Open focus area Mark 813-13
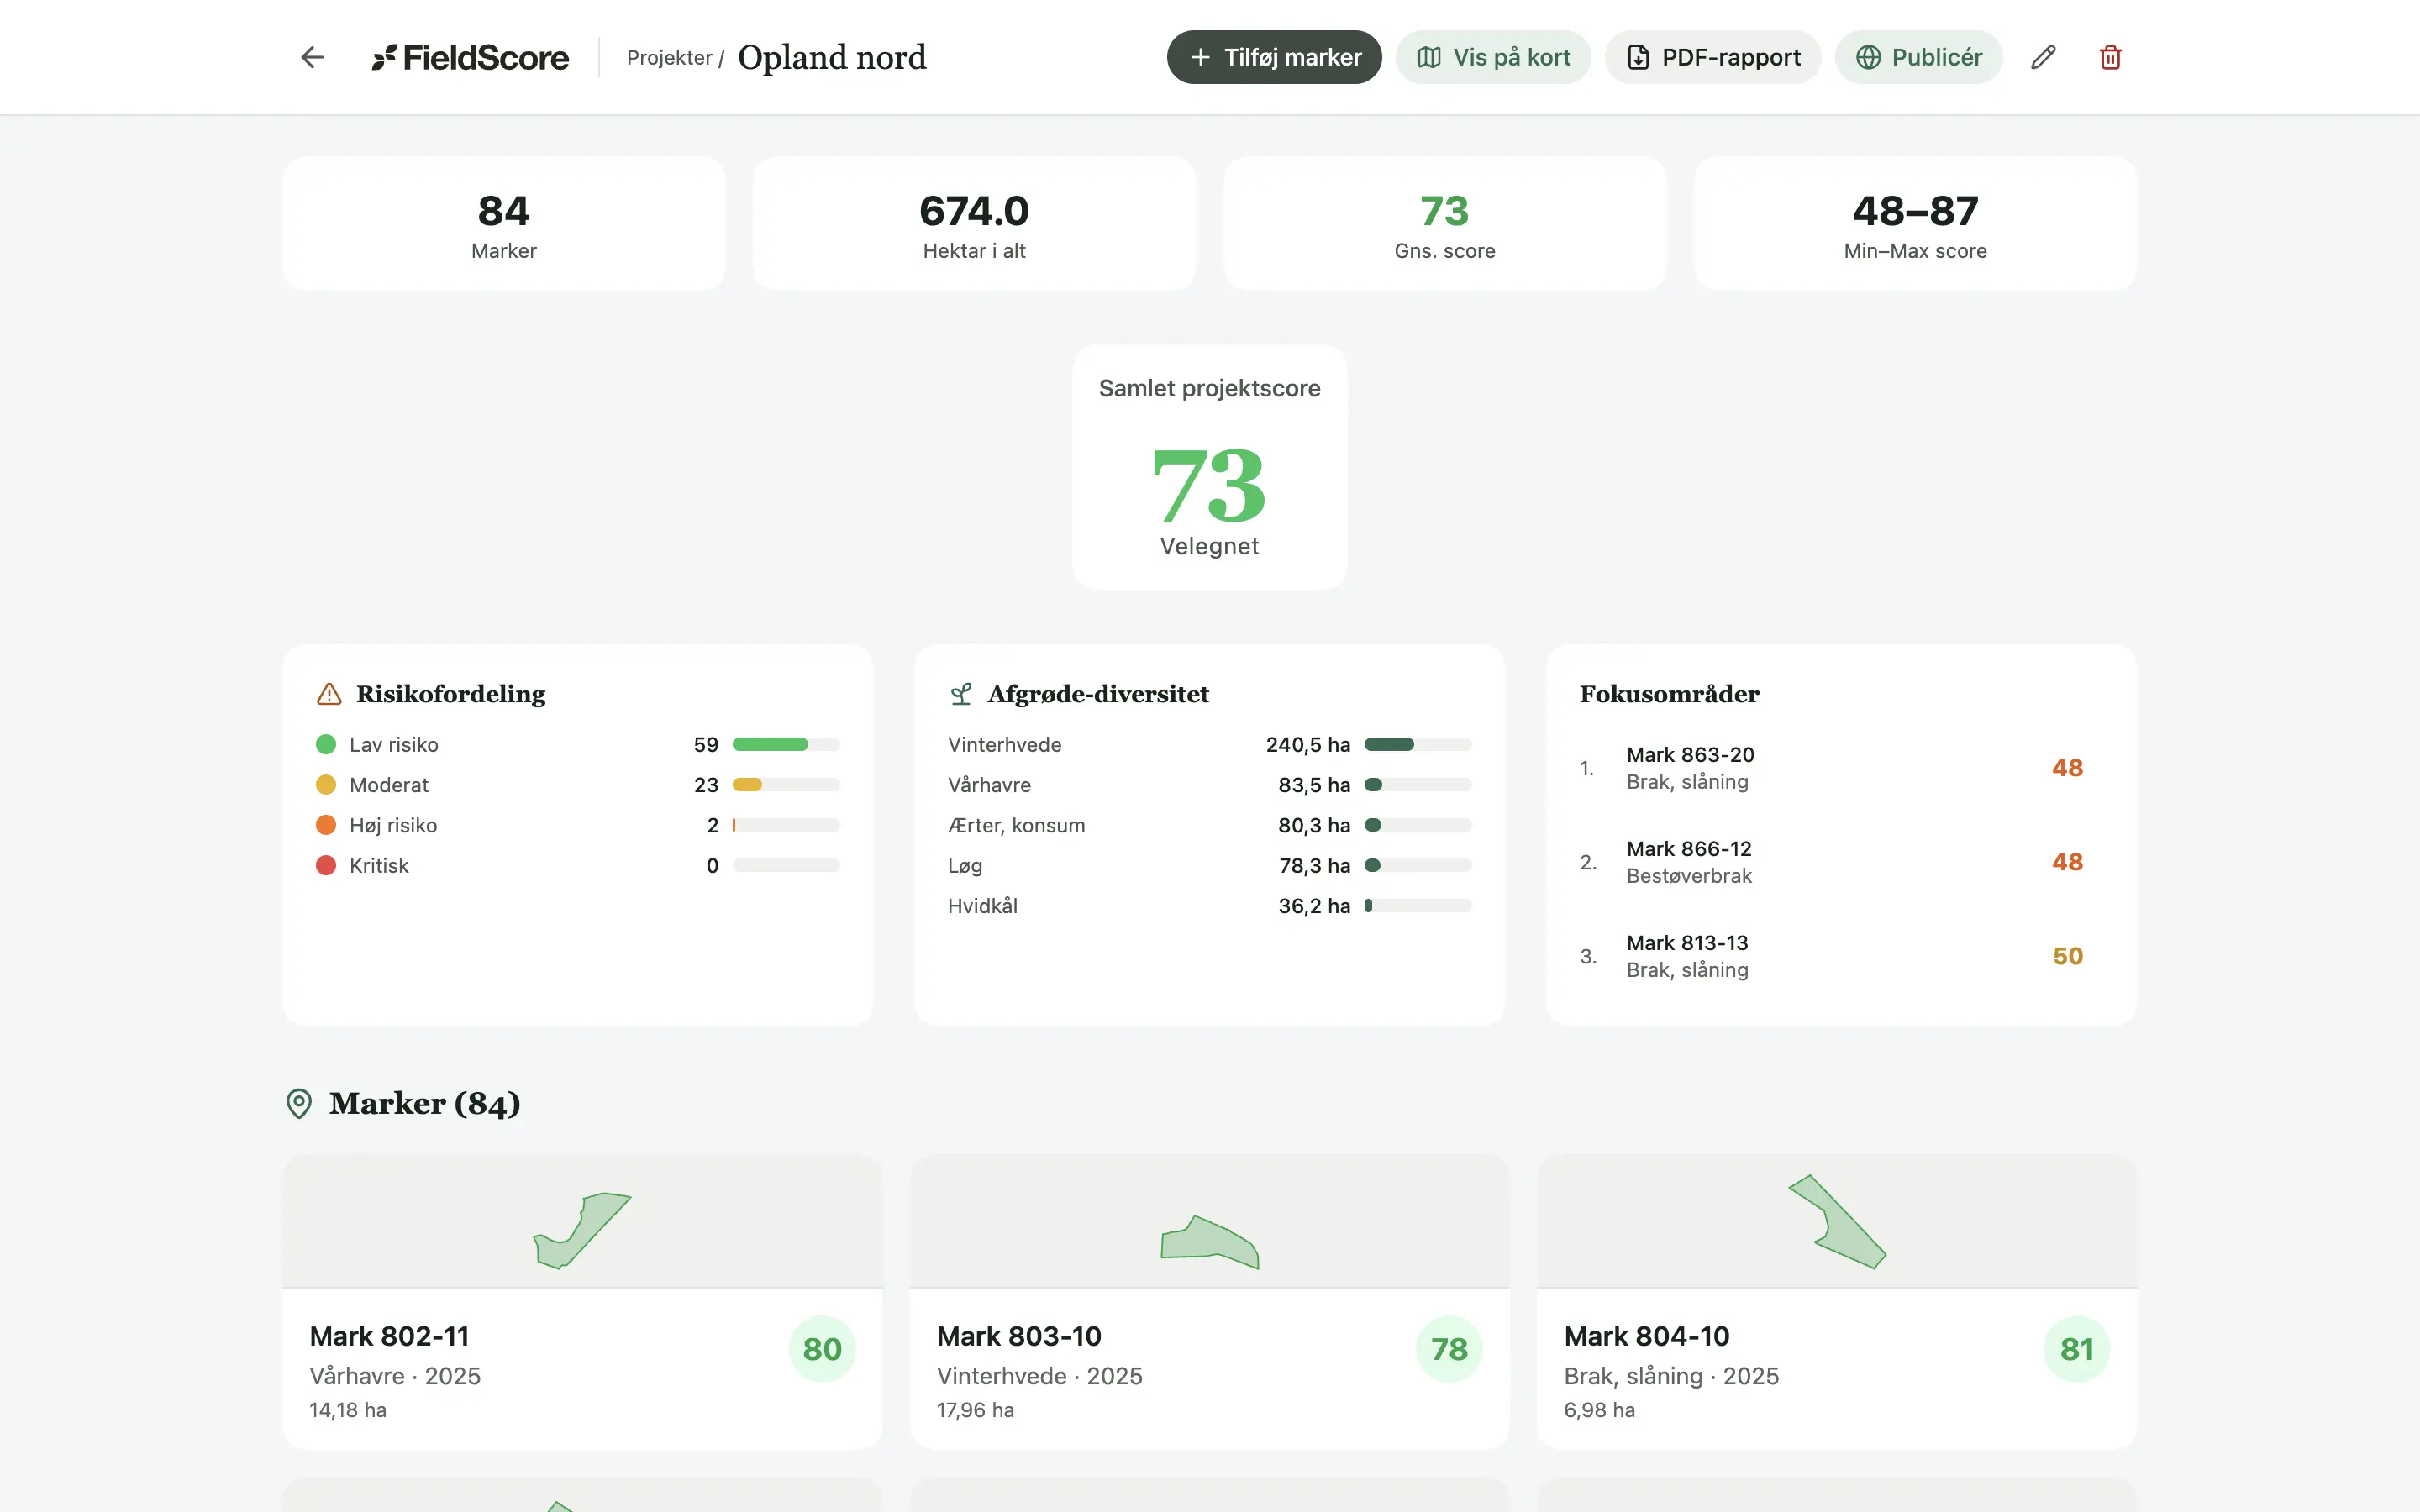The height and width of the screenshot is (1512, 2420). coord(1841,956)
